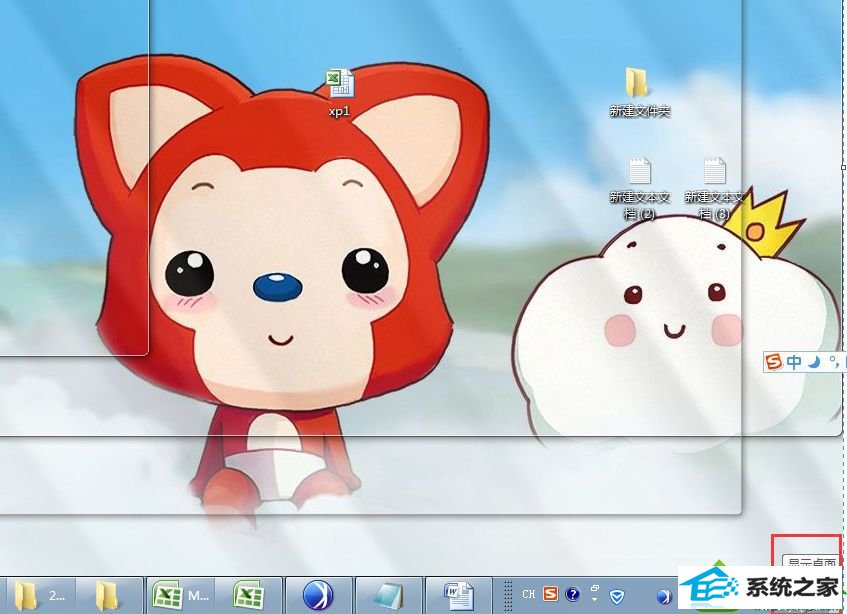Click the small blue round tray icon
This screenshot has height=614, width=847.
(664, 596)
